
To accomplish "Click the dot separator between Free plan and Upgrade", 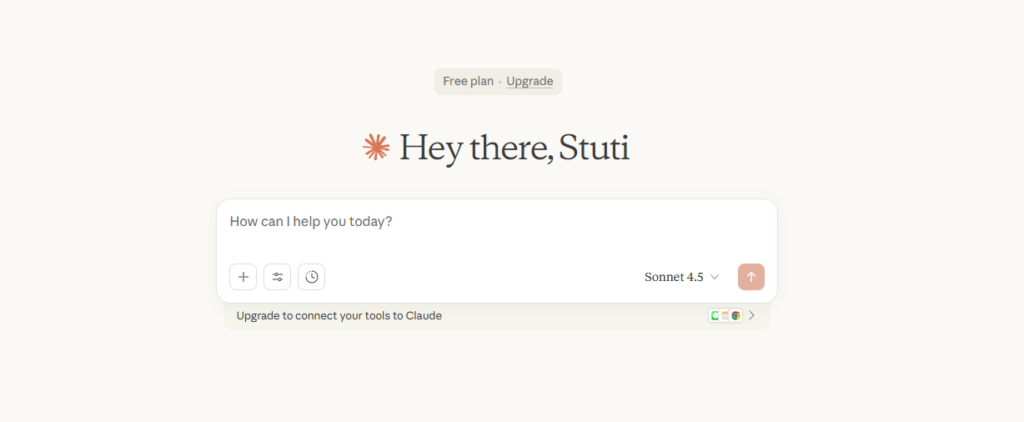I will click(500, 82).
